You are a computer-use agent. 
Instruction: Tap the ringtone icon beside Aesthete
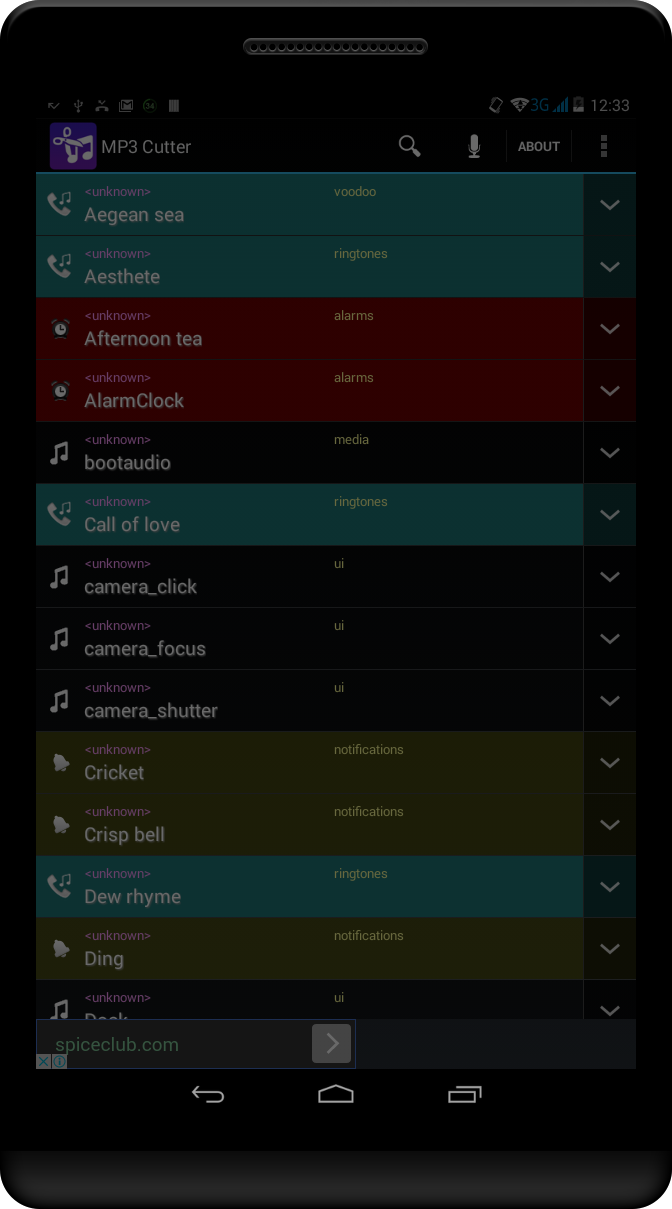(x=60, y=266)
